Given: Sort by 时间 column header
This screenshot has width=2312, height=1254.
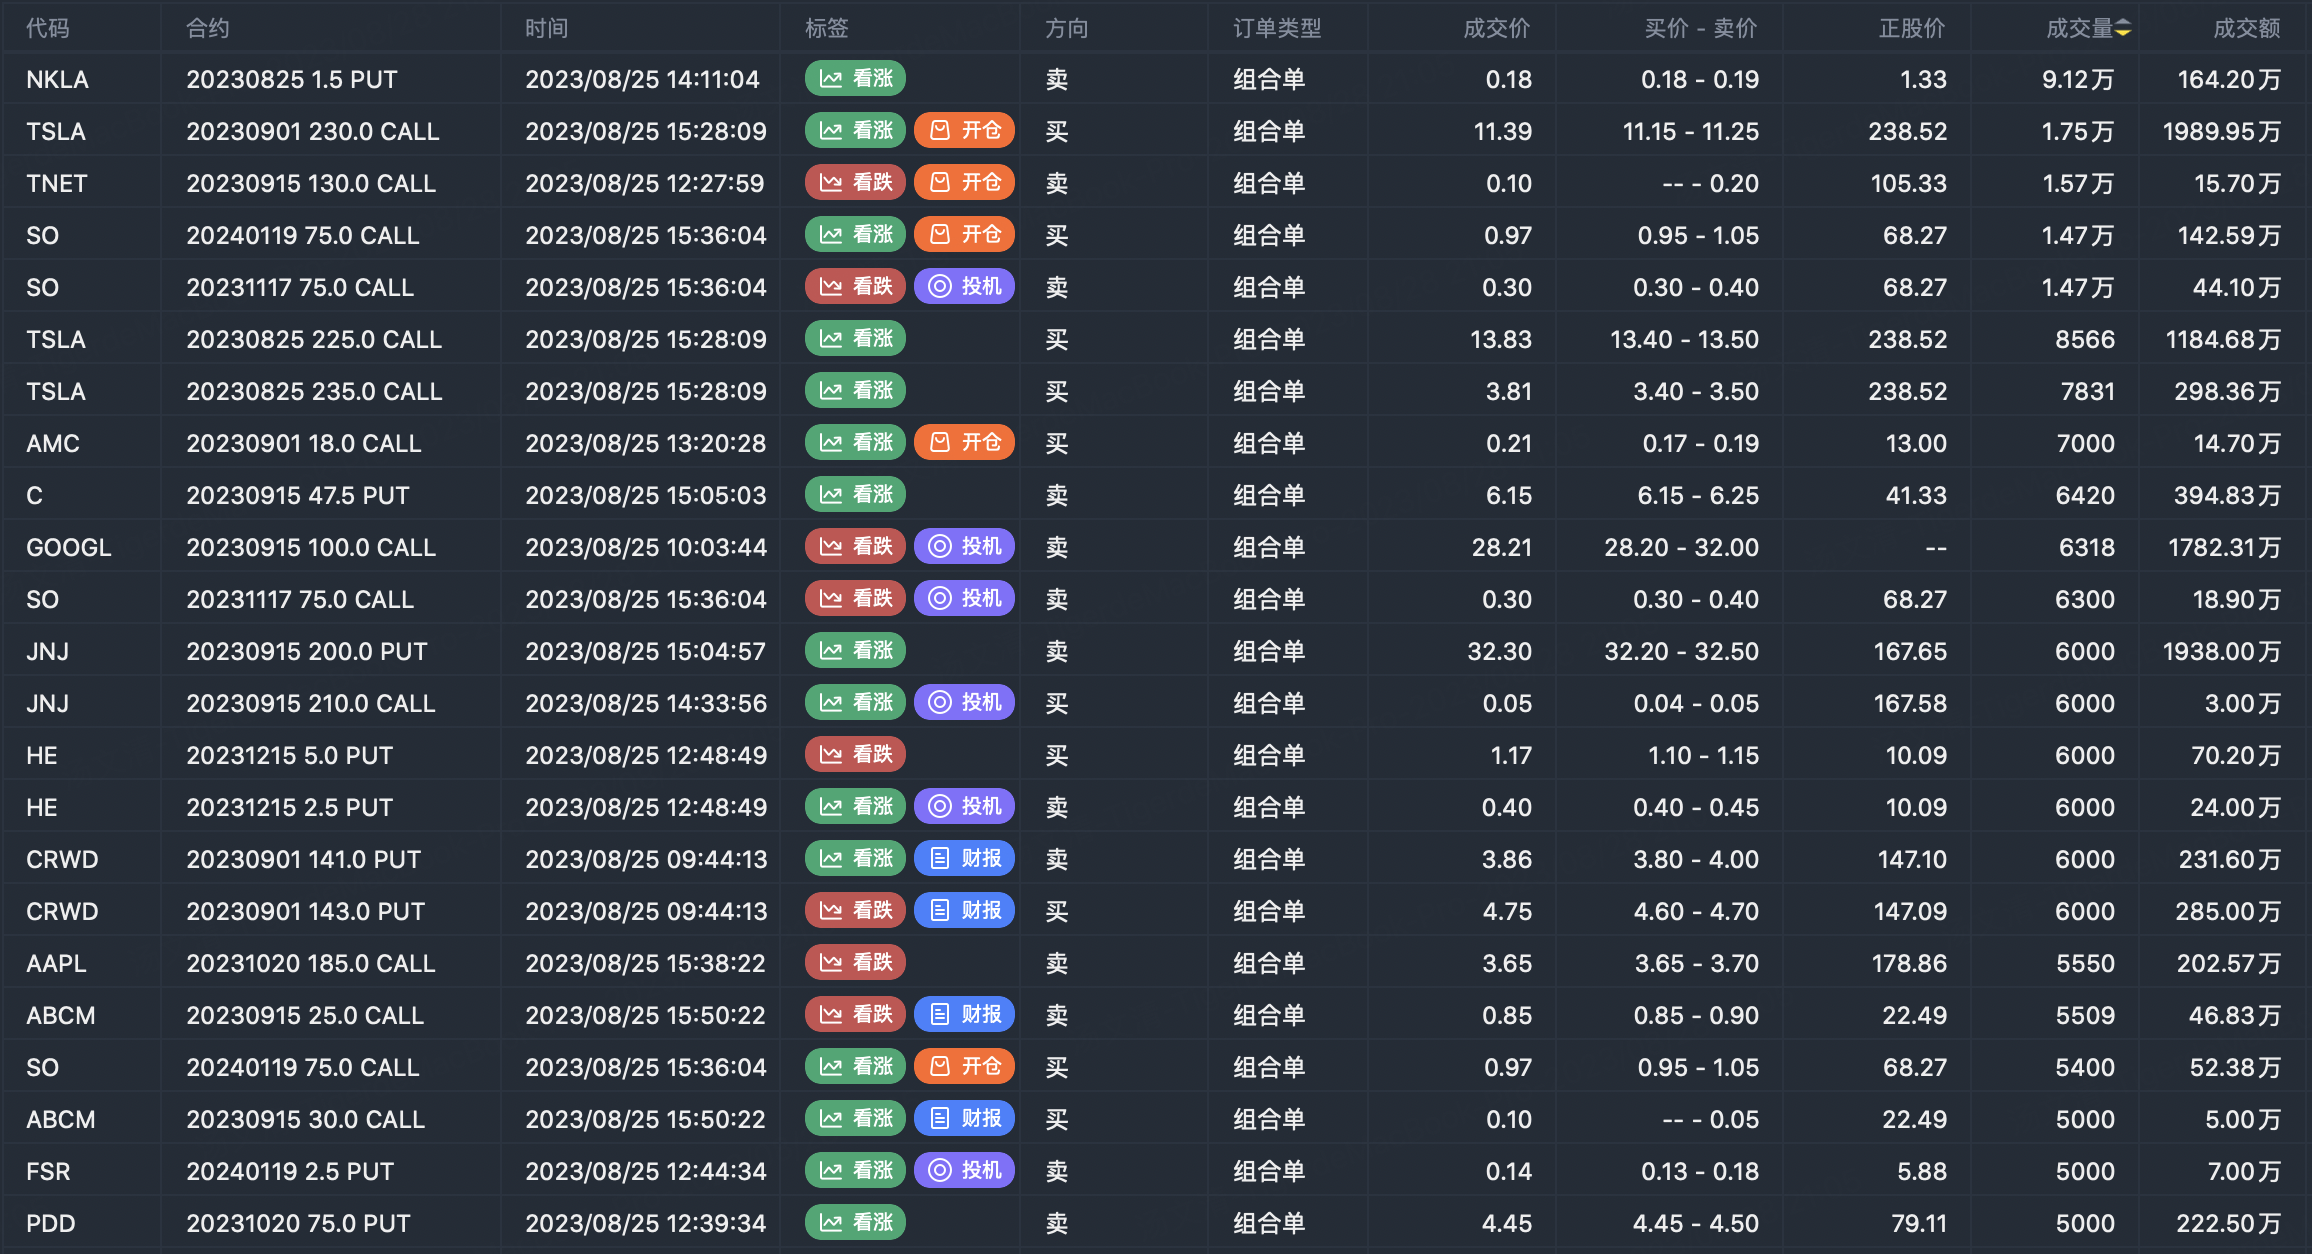Looking at the screenshot, I should pos(546,29).
